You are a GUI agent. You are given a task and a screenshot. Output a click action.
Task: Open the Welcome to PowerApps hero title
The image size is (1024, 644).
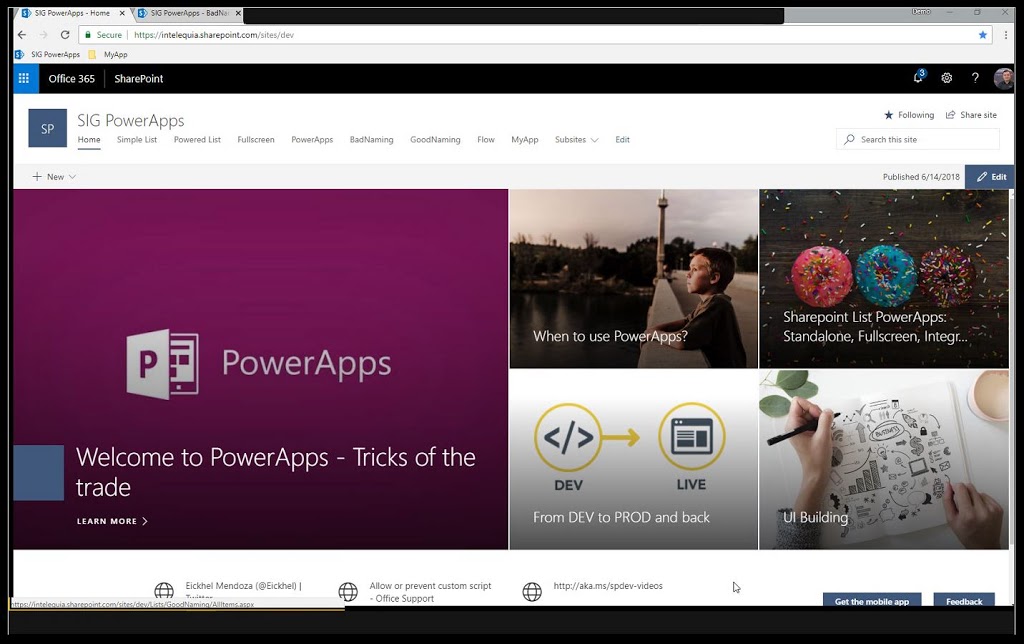(276, 472)
